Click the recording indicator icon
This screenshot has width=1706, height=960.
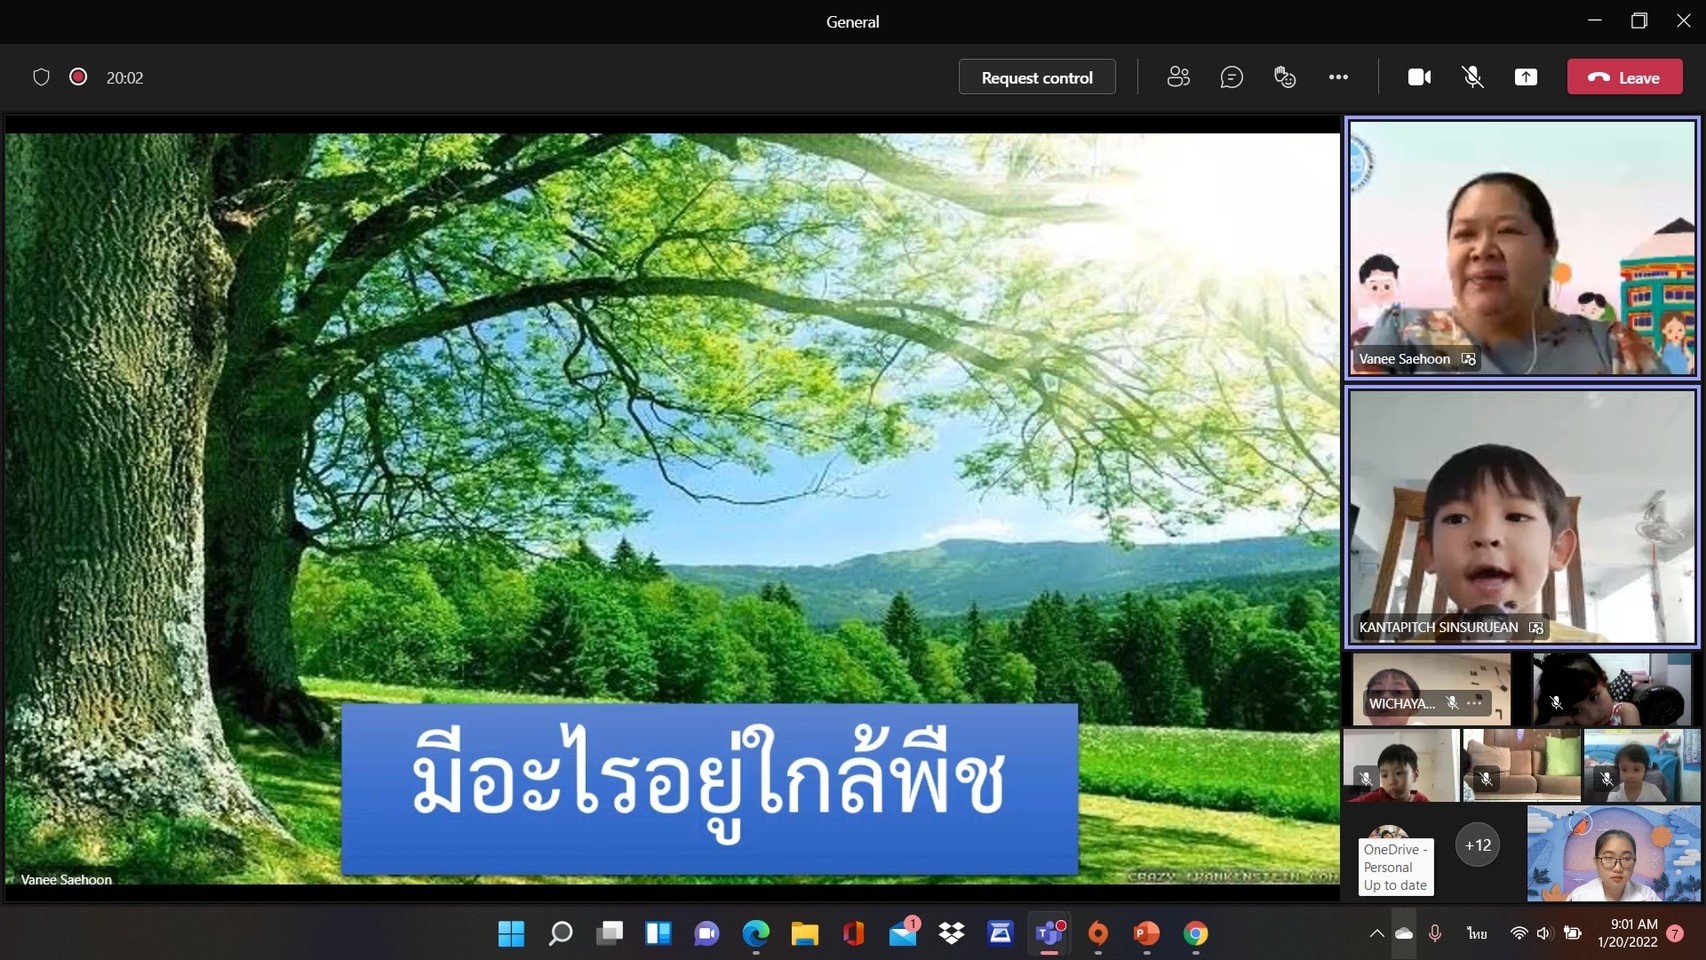click(x=78, y=77)
